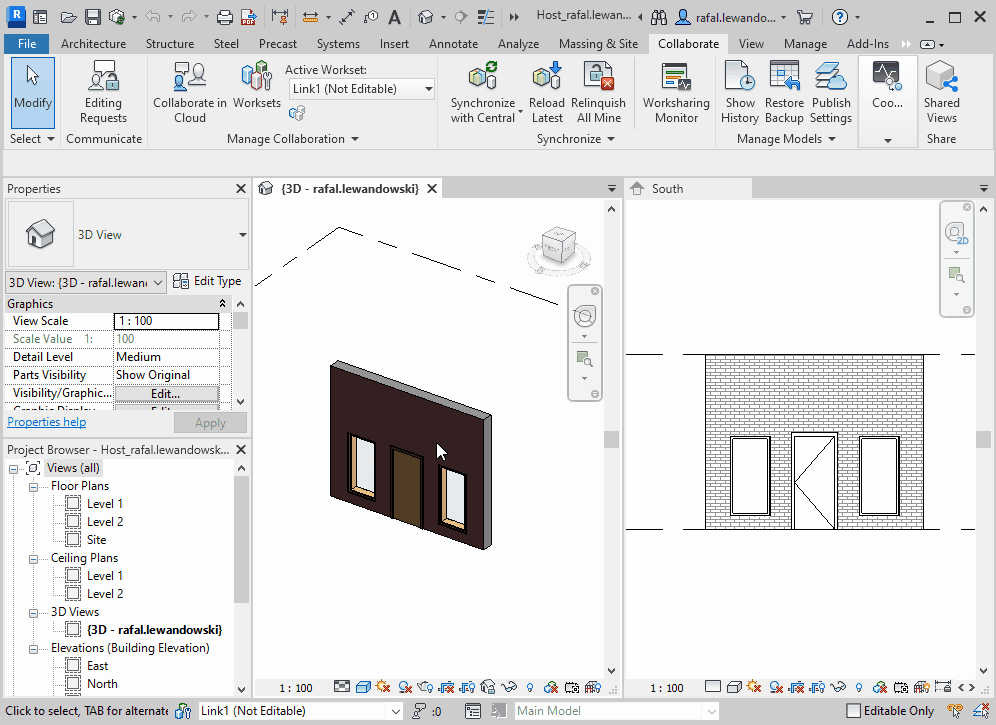This screenshot has width=996, height=725.
Task: Activate the South view tab
Action: coord(667,189)
